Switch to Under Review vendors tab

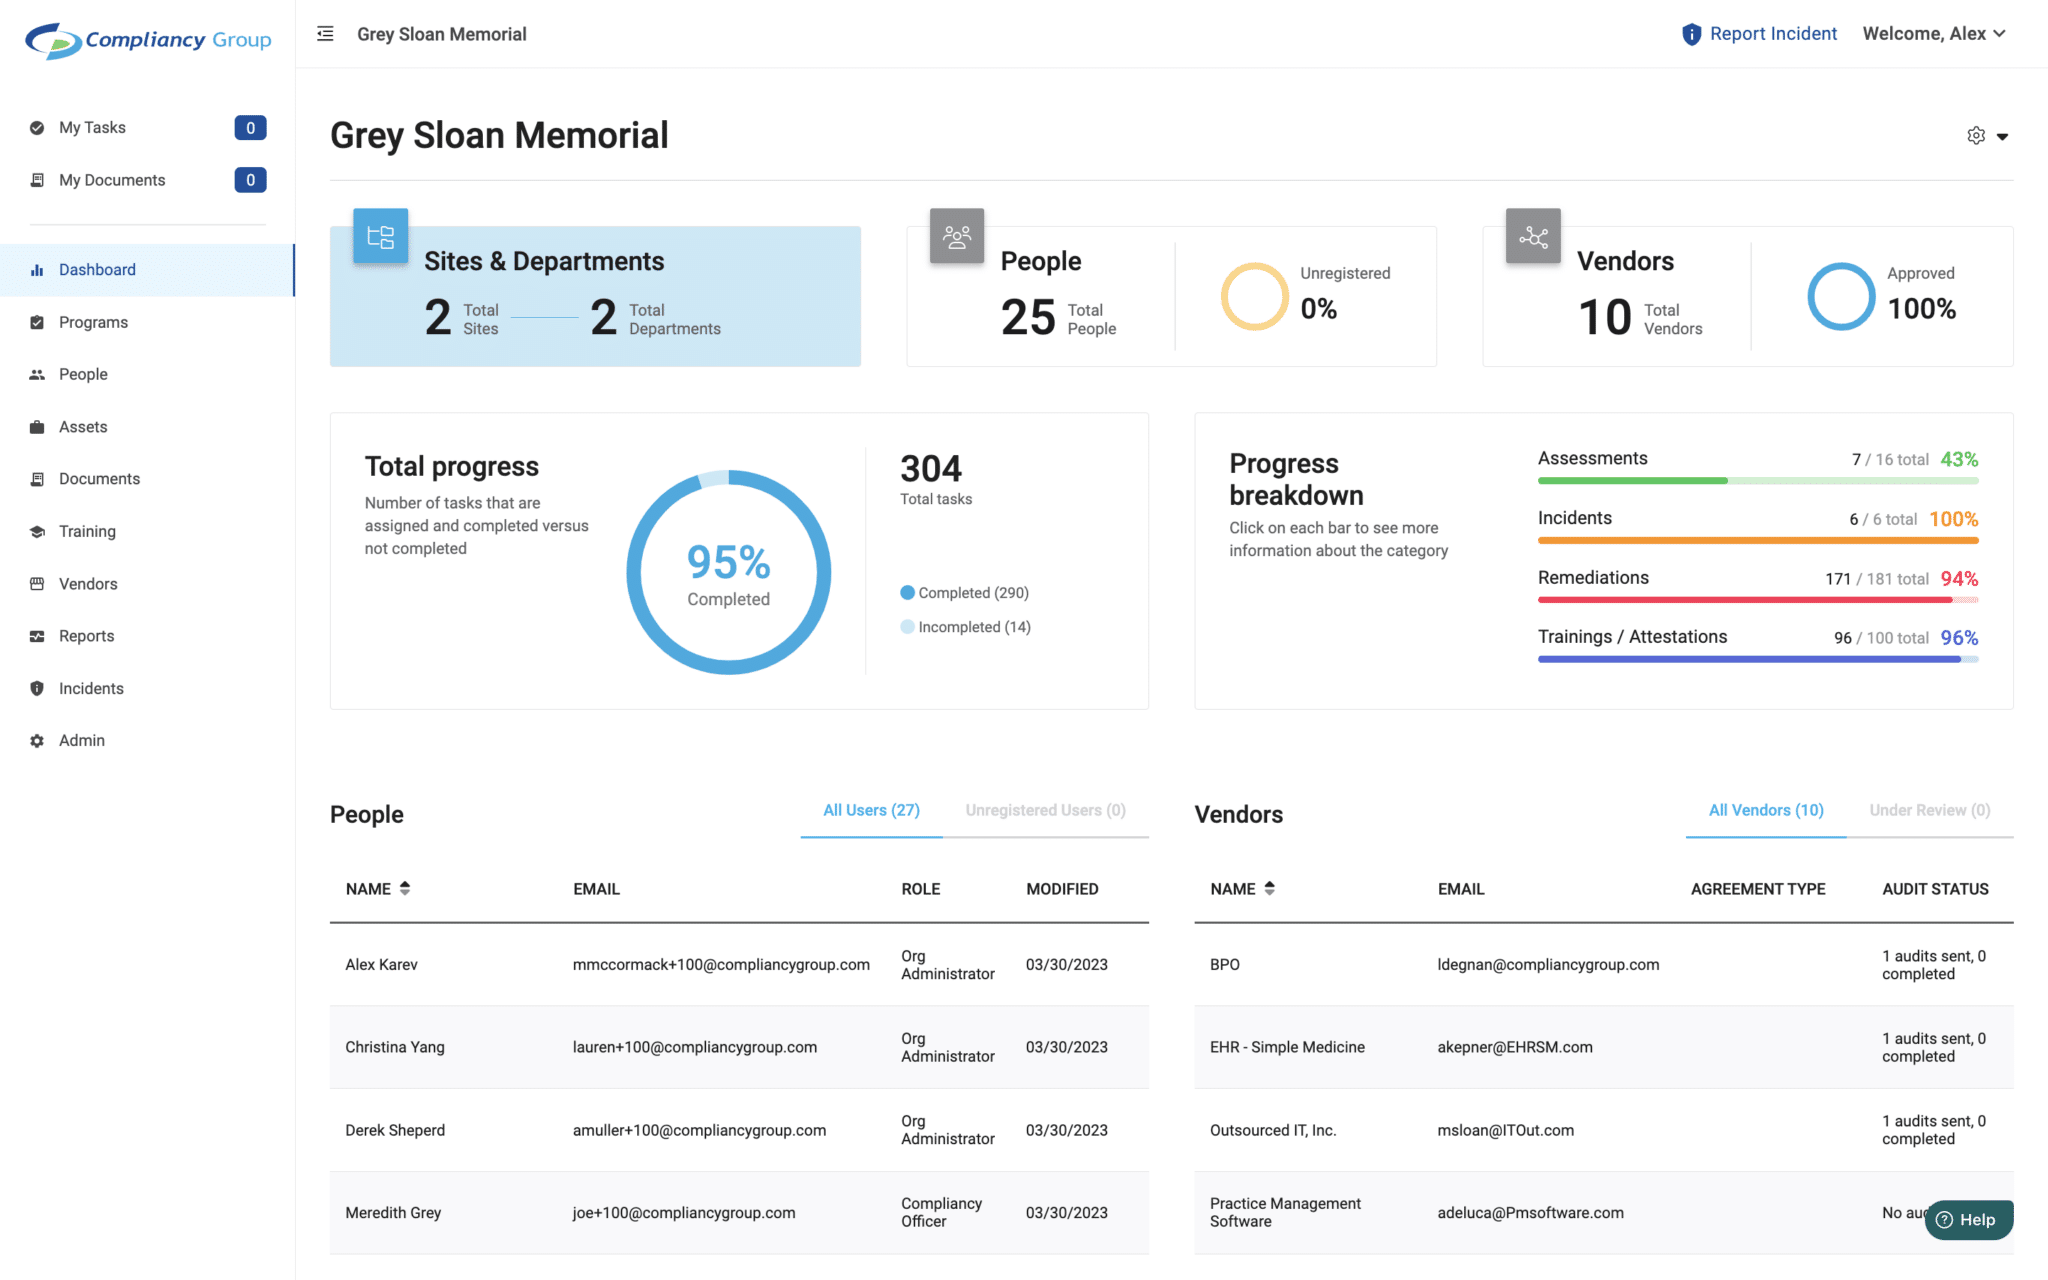point(1929,810)
